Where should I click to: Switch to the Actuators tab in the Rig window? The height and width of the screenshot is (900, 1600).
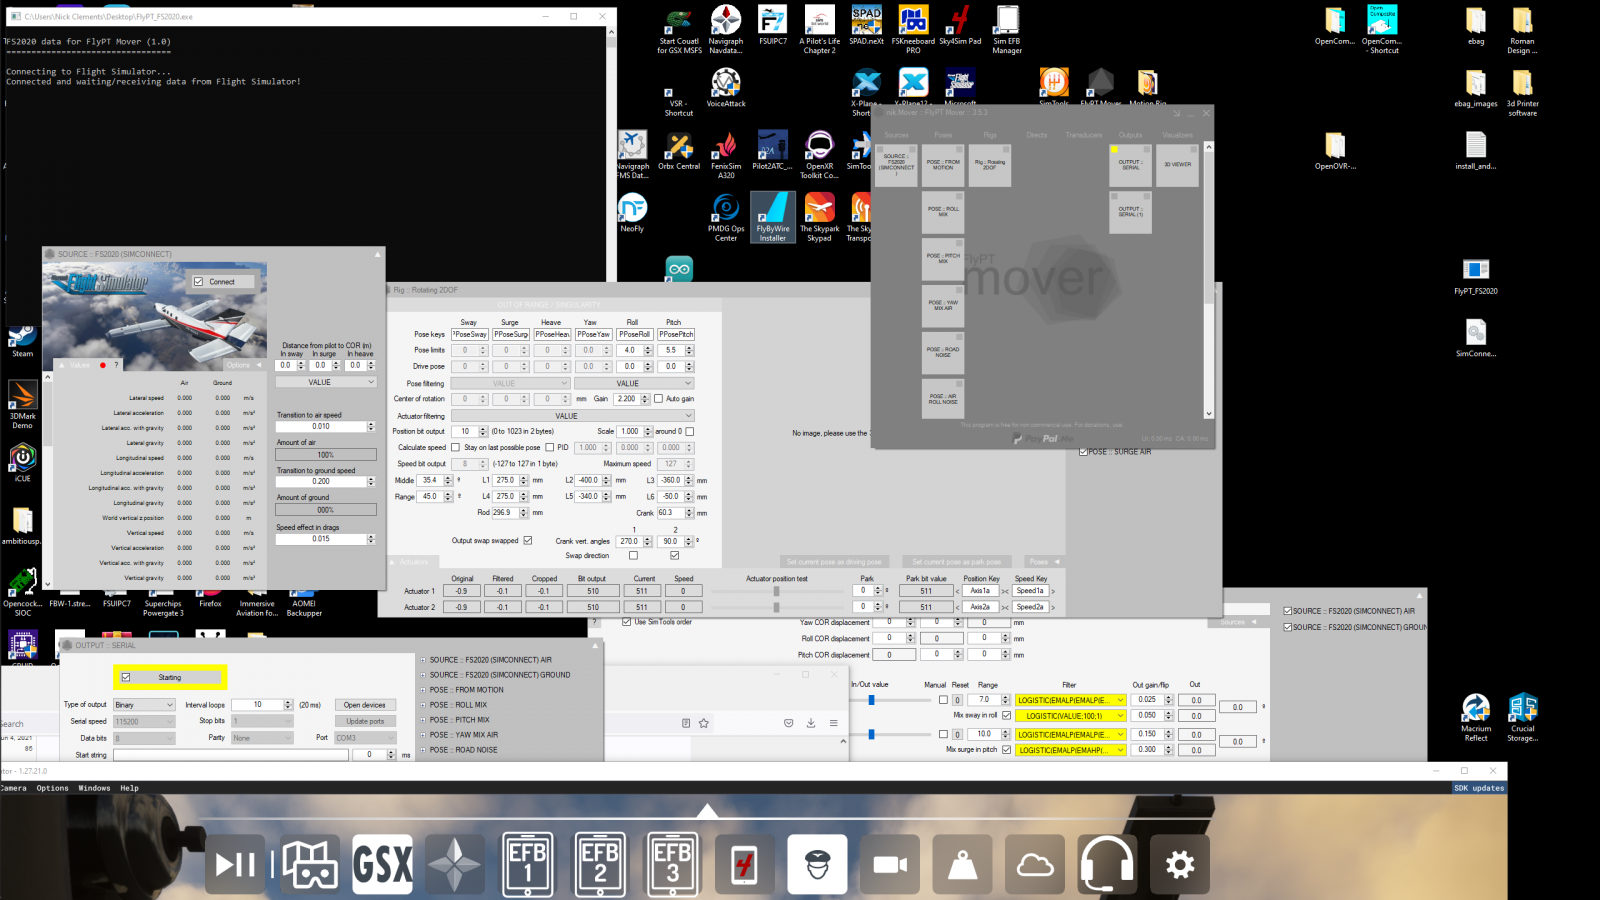(414, 562)
